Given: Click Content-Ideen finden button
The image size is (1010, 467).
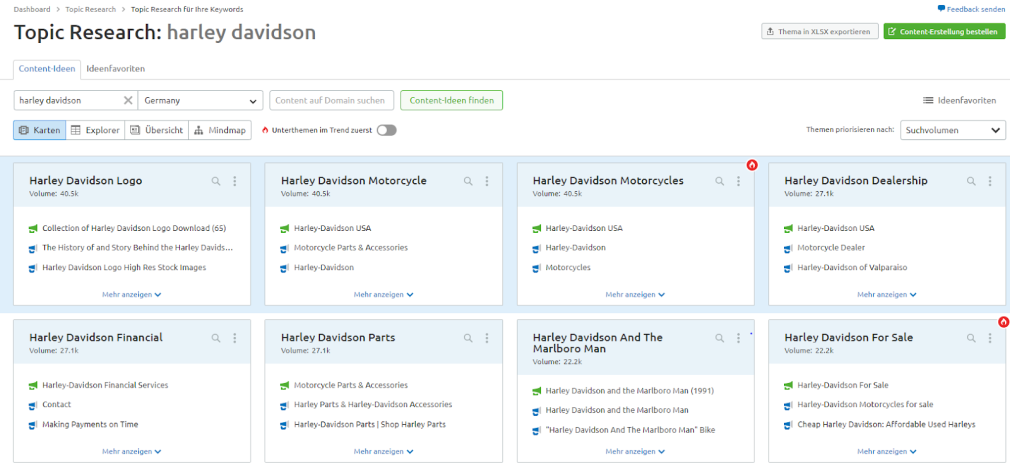Looking at the screenshot, I should pos(452,100).
